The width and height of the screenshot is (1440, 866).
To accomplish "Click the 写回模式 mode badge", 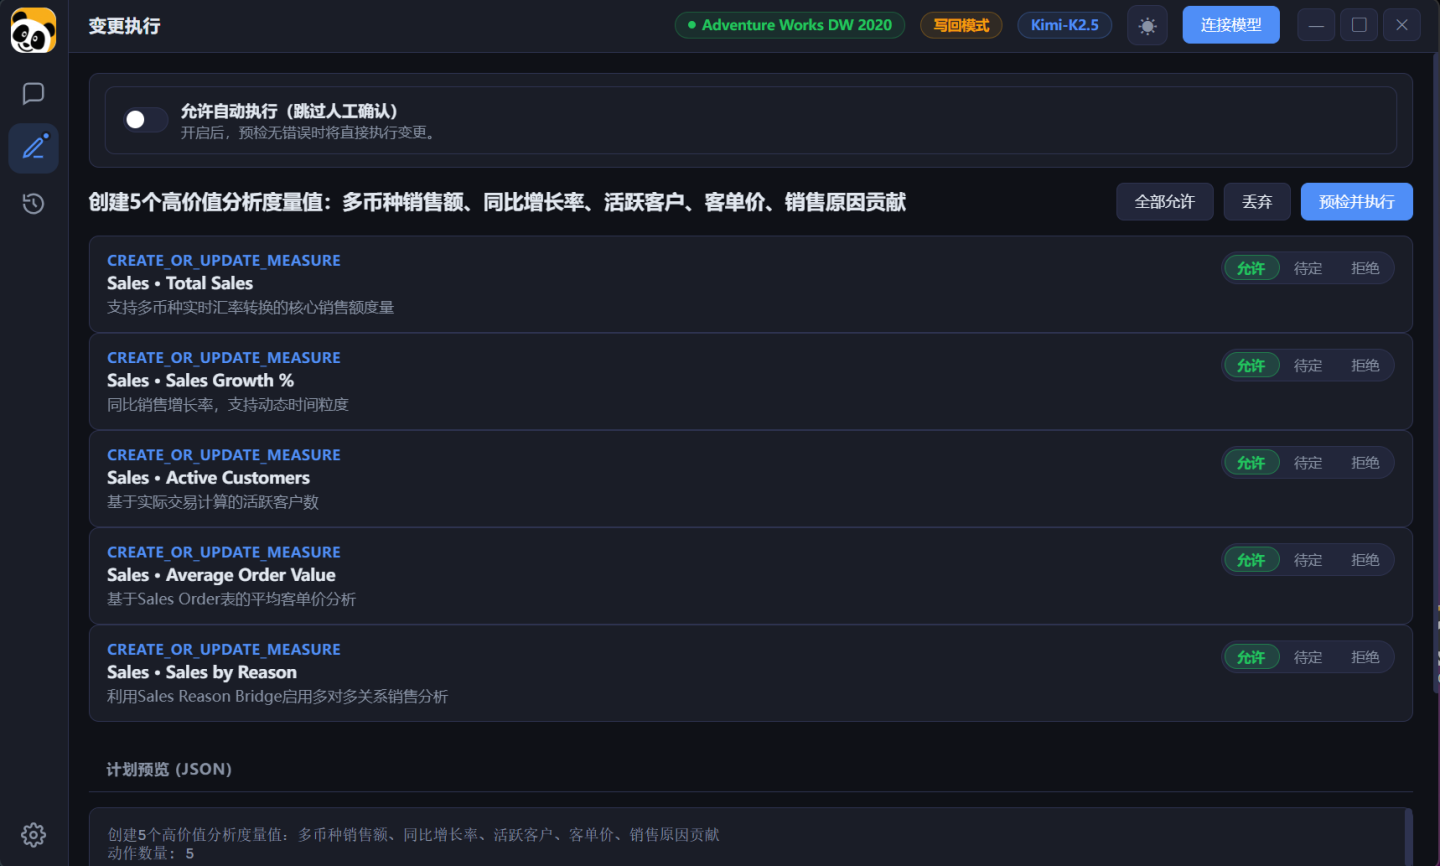I will coord(961,25).
